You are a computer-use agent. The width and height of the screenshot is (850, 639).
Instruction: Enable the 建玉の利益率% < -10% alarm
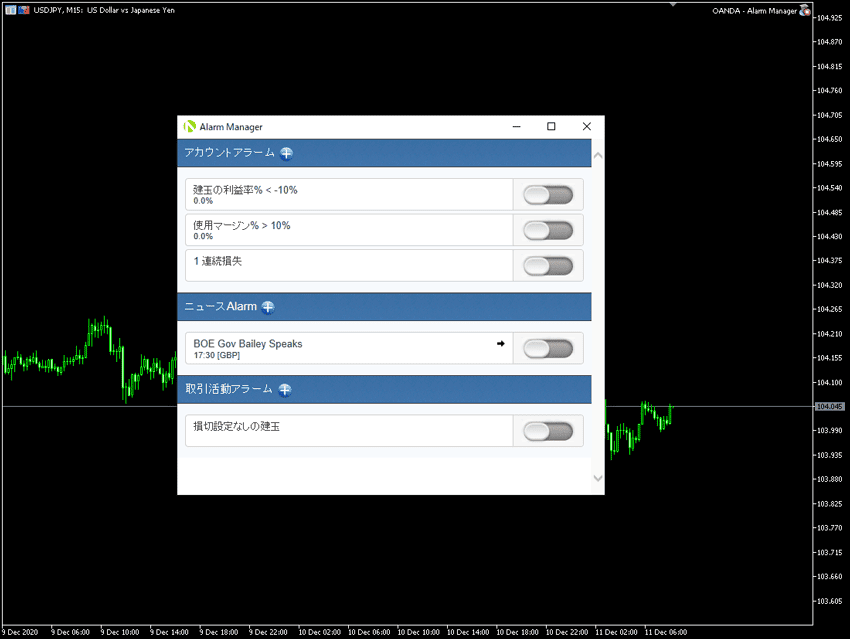click(547, 194)
